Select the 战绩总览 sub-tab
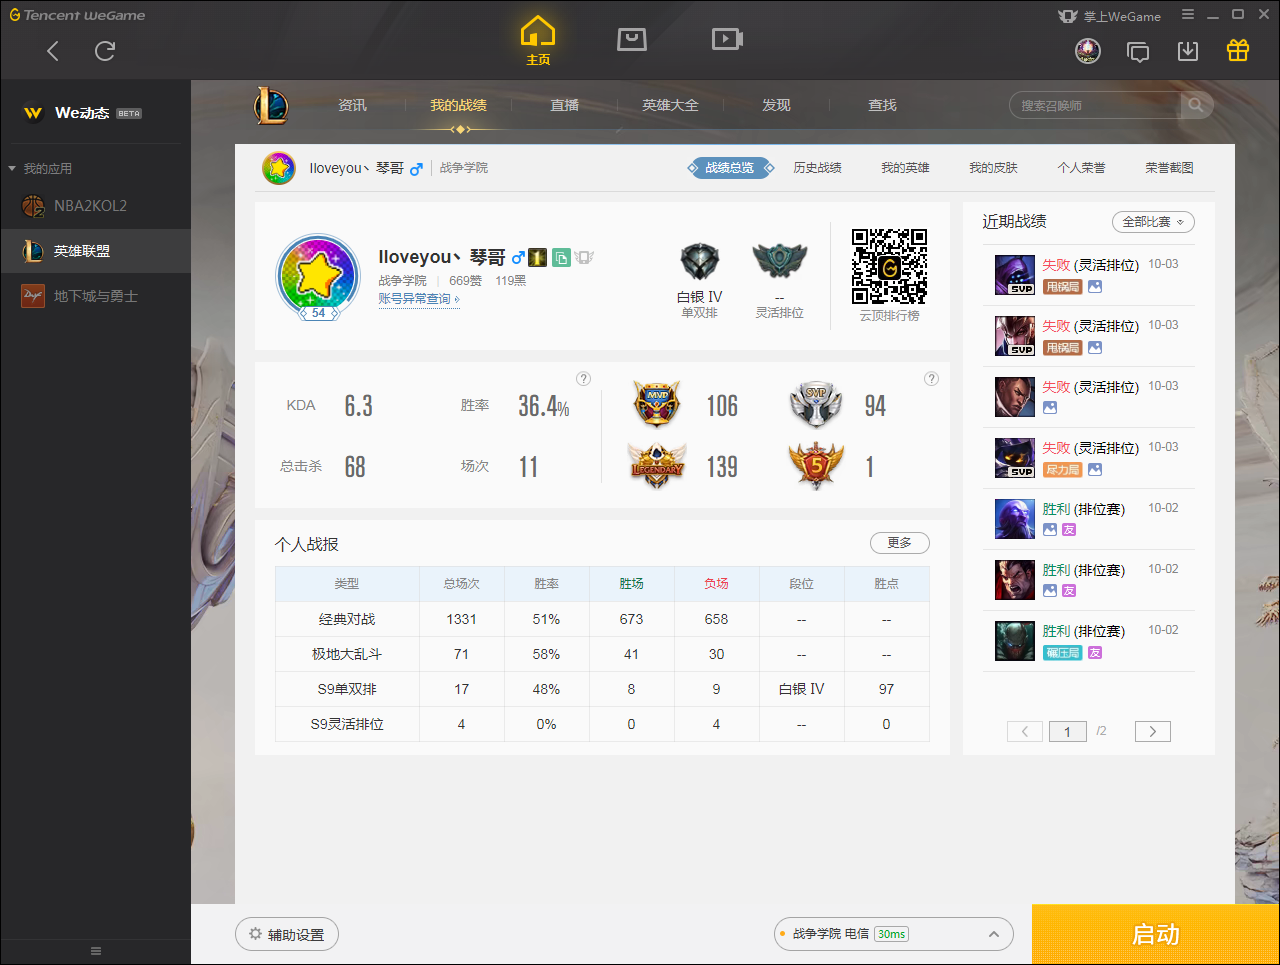The height and width of the screenshot is (965, 1280). [730, 168]
